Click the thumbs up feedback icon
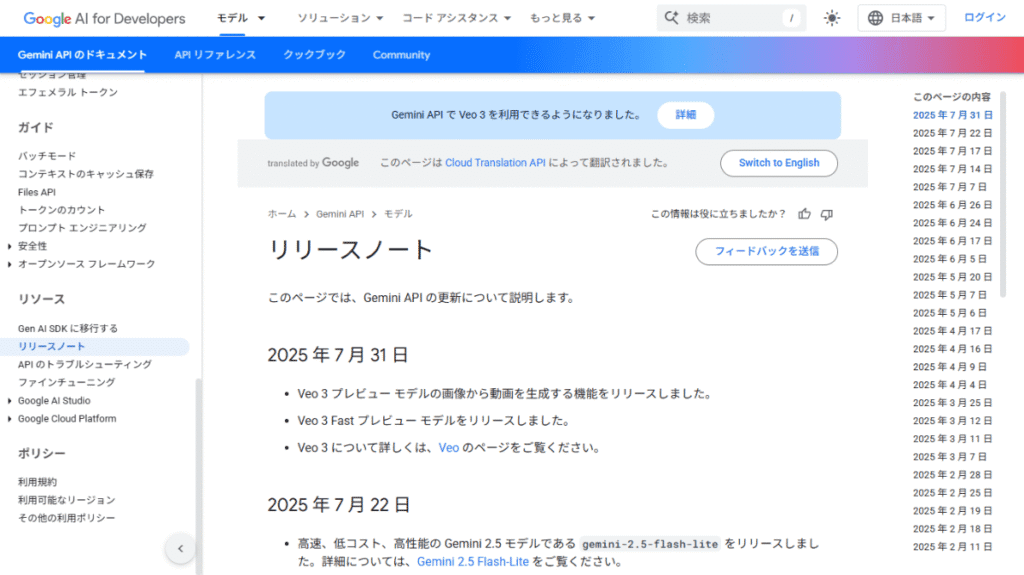Viewport: 1024px width, 575px height. (804, 214)
